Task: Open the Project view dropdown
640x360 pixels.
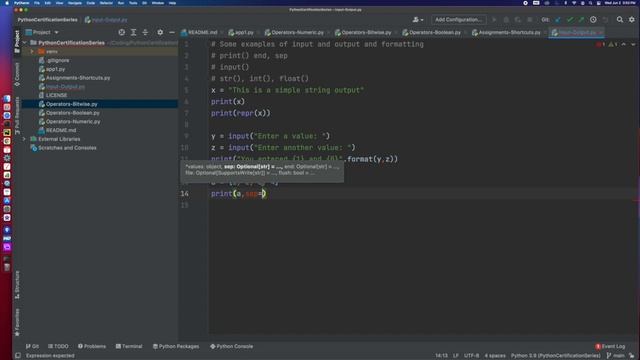Action: tap(42, 32)
